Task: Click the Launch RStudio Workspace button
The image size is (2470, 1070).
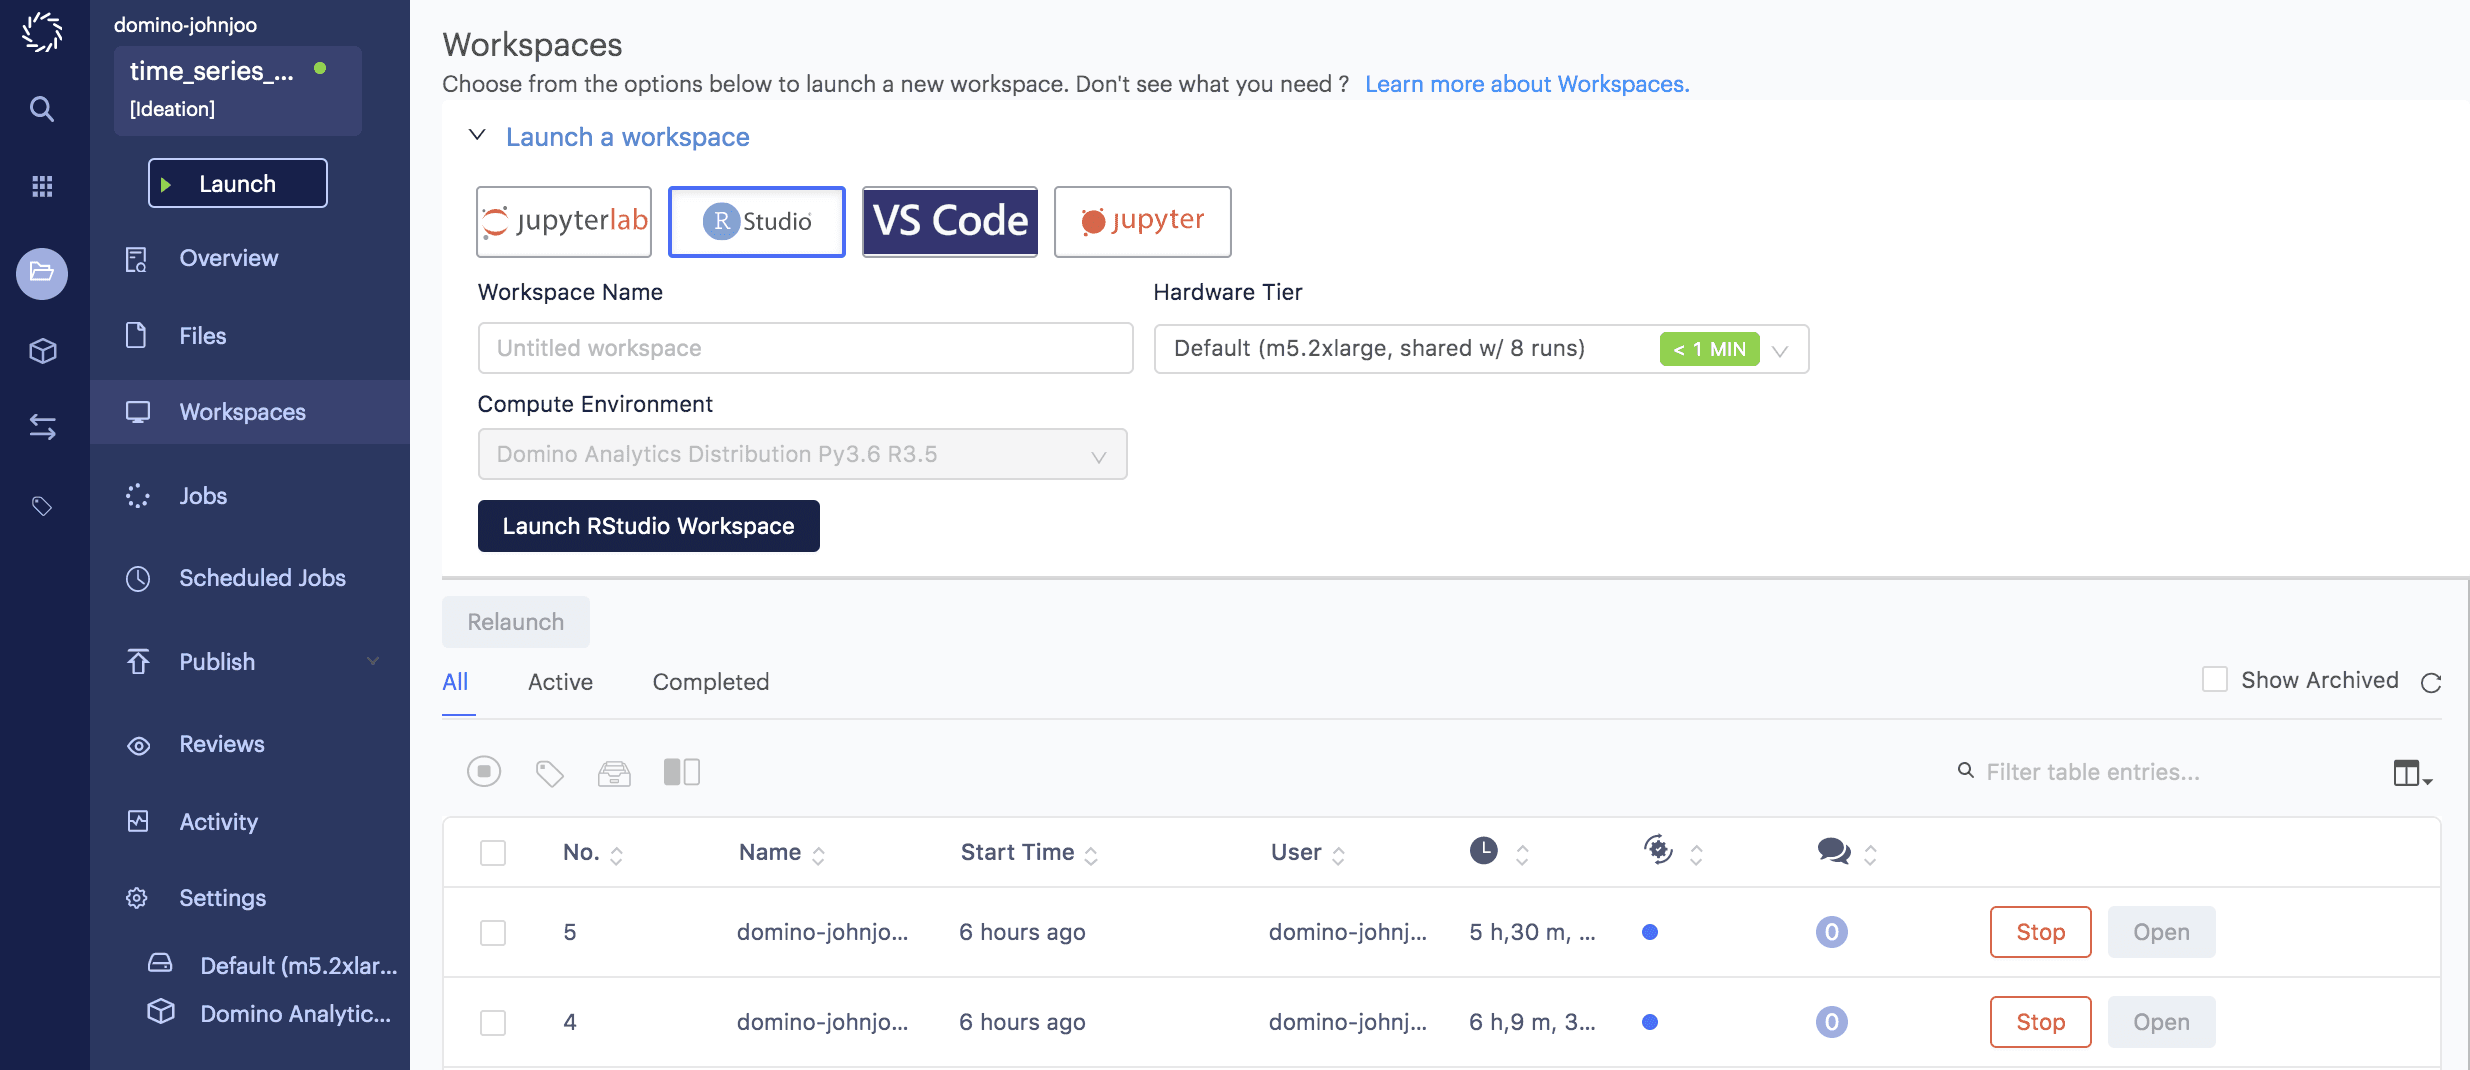Action: [x=648, y=526]
